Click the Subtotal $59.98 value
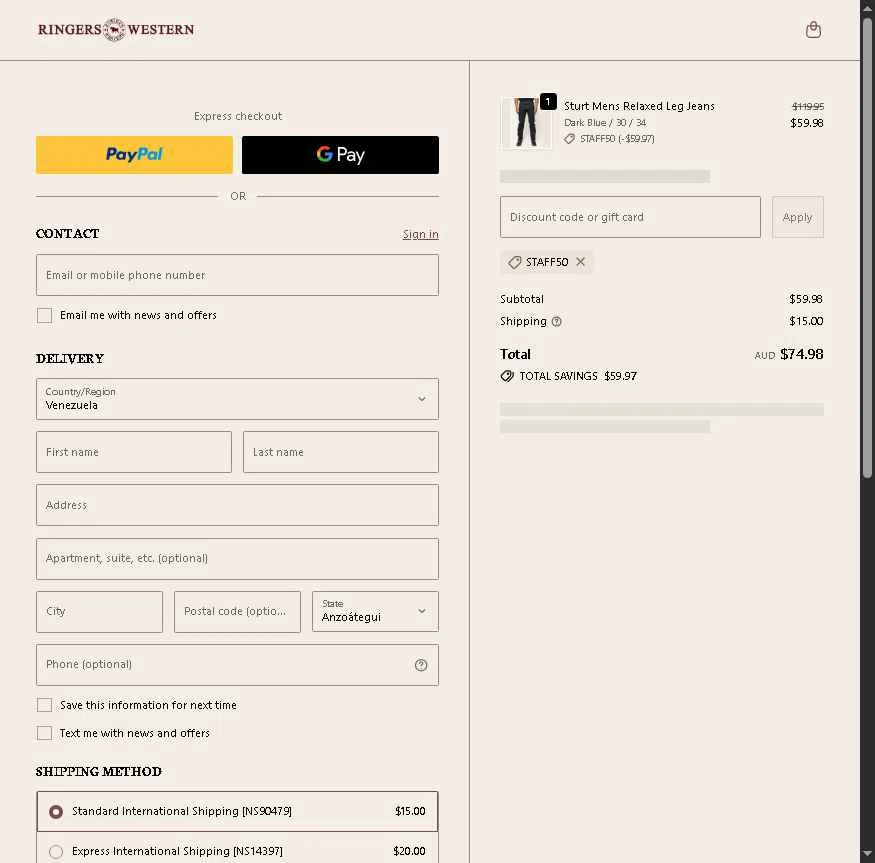875x863 pixels. click(806, 299)
